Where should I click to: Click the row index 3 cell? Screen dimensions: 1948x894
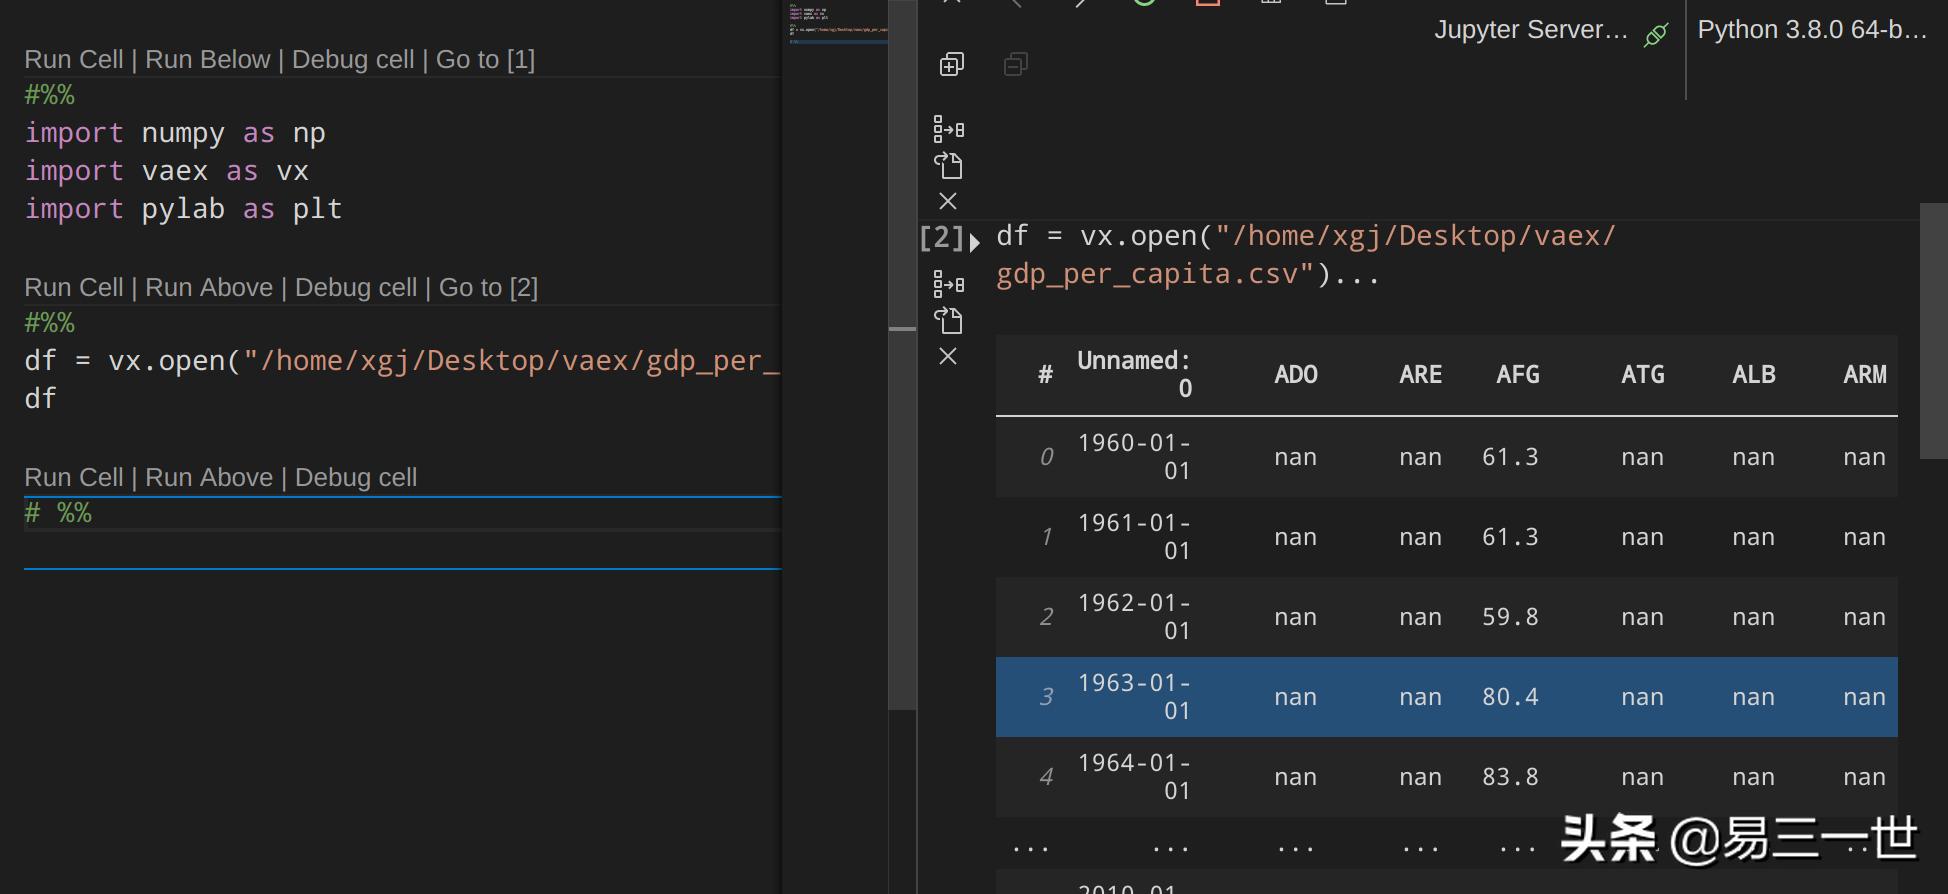1046,697
